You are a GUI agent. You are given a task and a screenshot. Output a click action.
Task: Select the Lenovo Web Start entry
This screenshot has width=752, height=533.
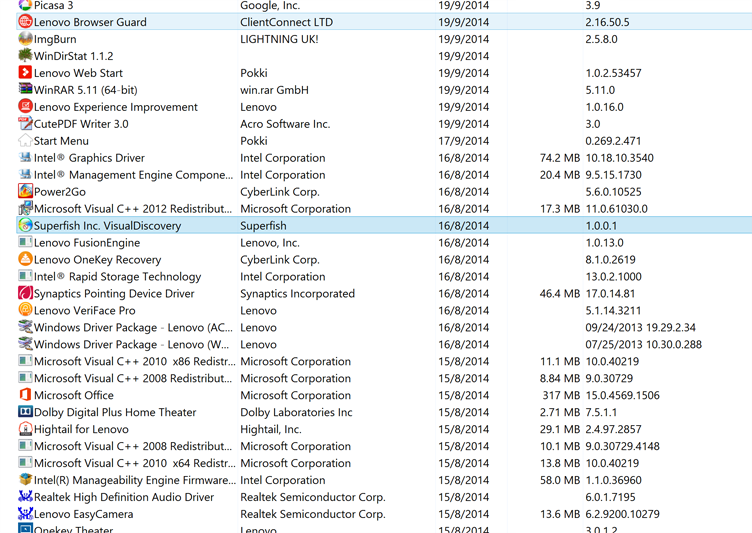coord(78,73)
